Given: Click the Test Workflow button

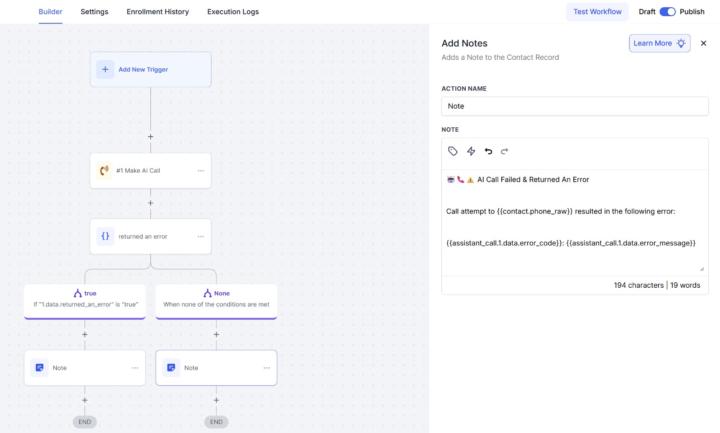Looking at the screenshot, I should pyautogui.click(x=596, y=12).
